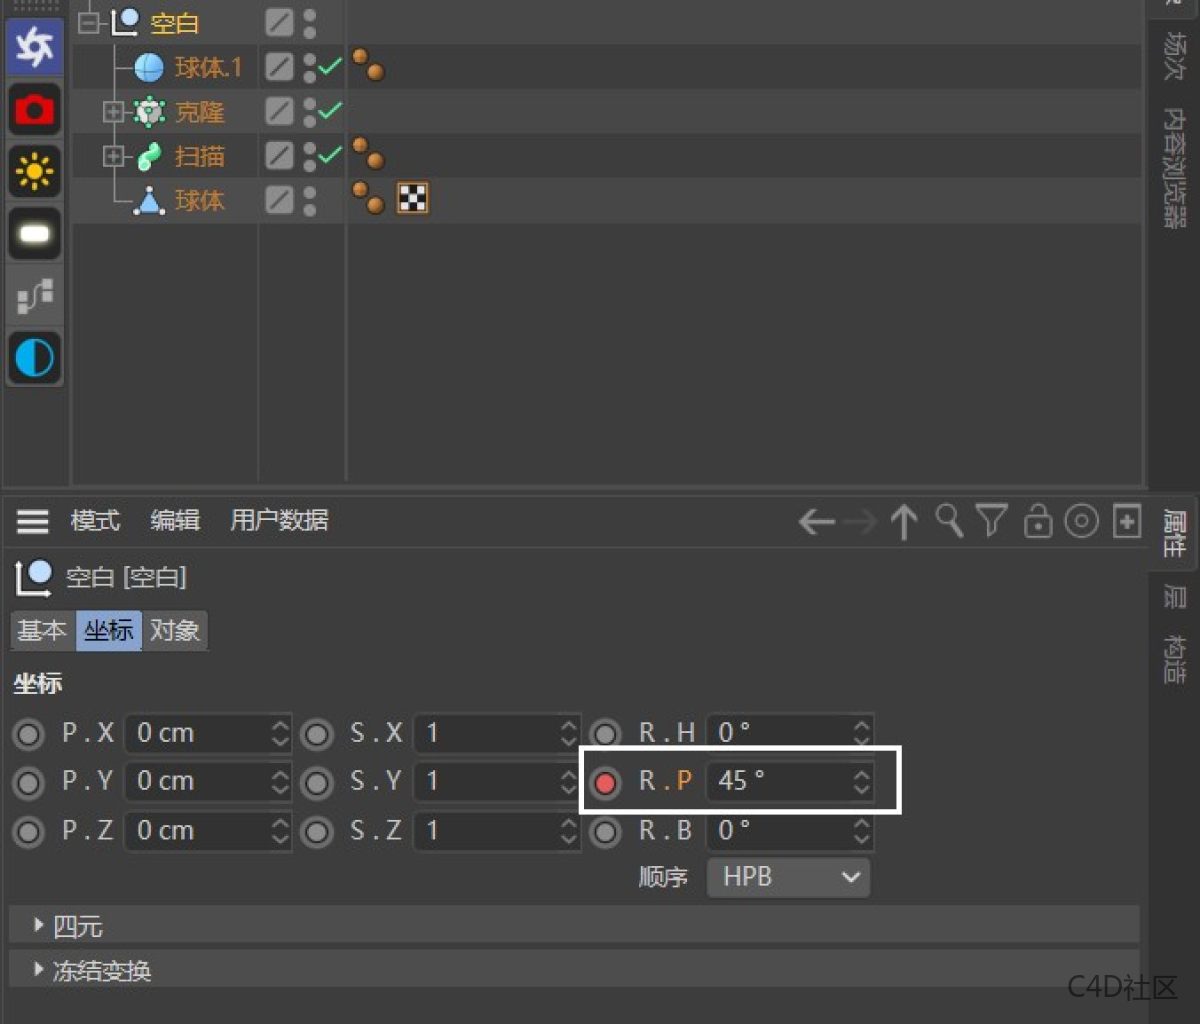
Task: Click the magnifier search icon in the attribute manager
Action: coord(947,521)
